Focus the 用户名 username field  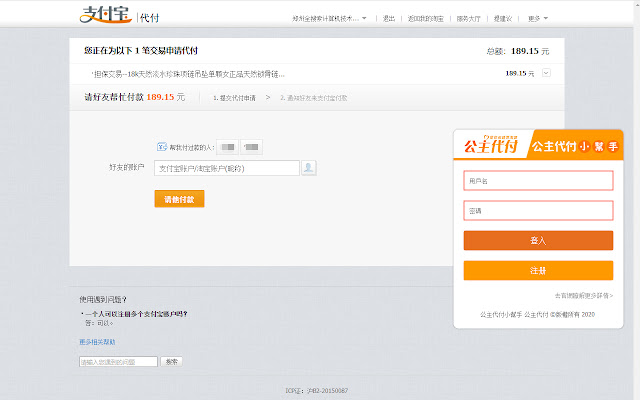(x=538, y=180)
